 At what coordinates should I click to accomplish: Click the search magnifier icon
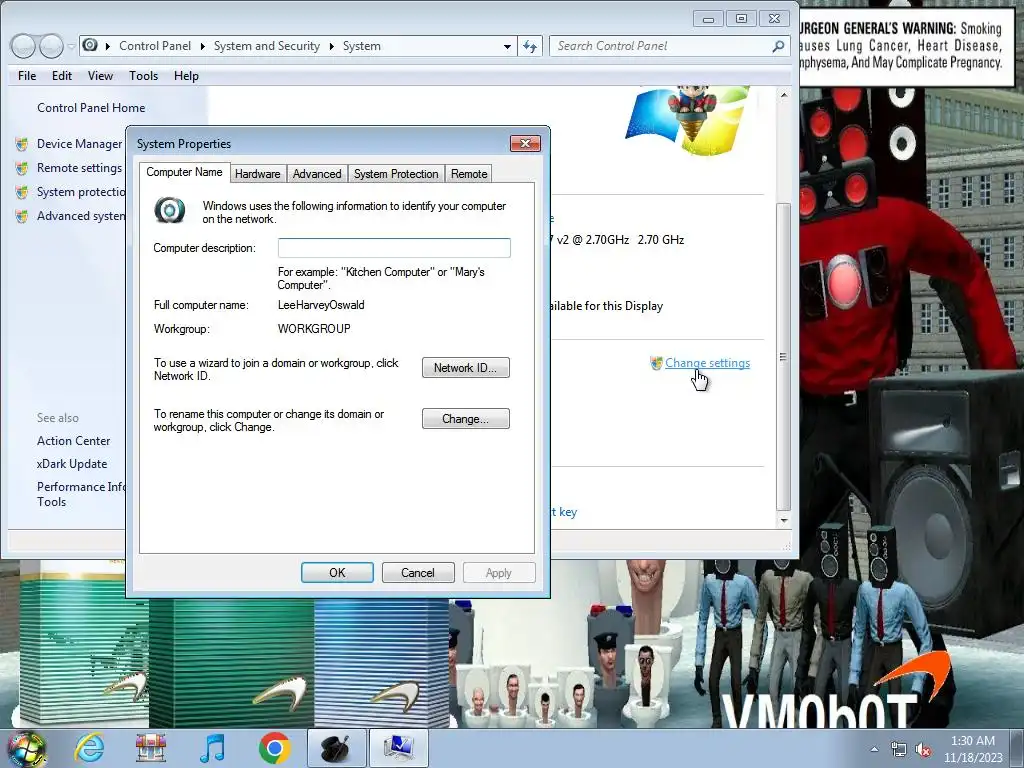click(x=778, y=46)
